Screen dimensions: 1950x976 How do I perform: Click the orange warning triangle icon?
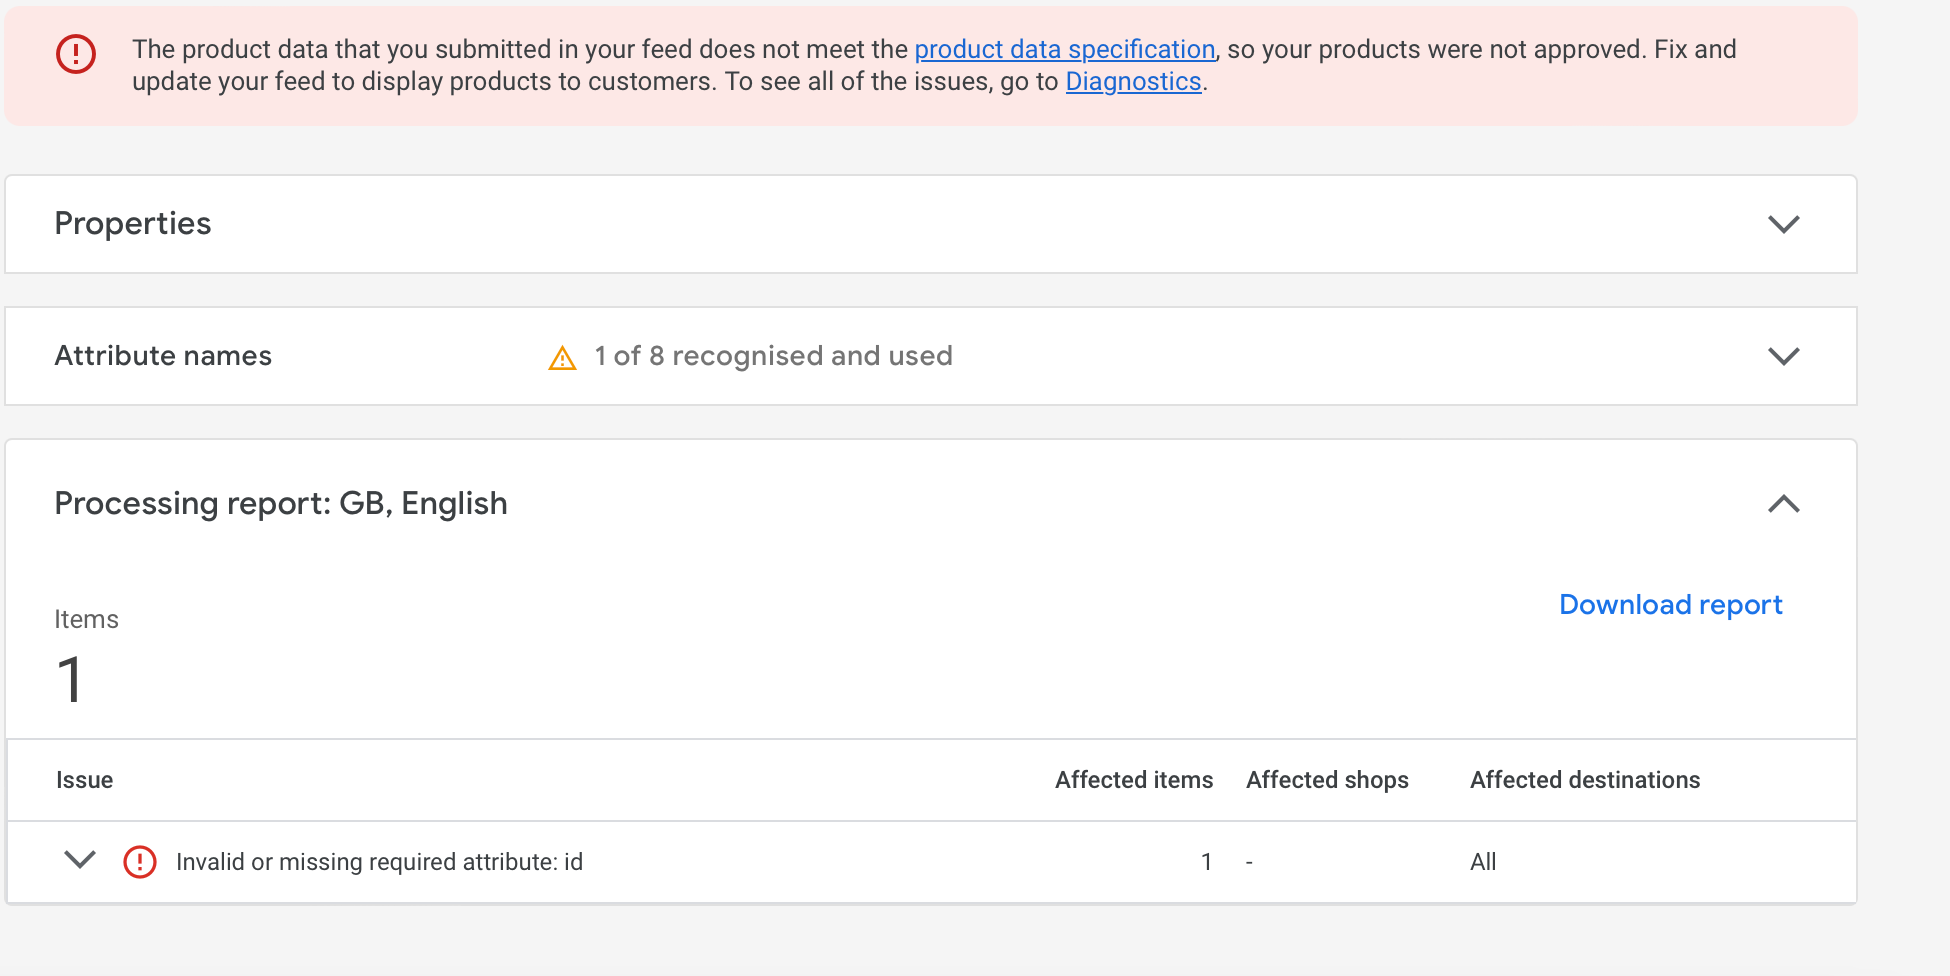pos(563,358)
